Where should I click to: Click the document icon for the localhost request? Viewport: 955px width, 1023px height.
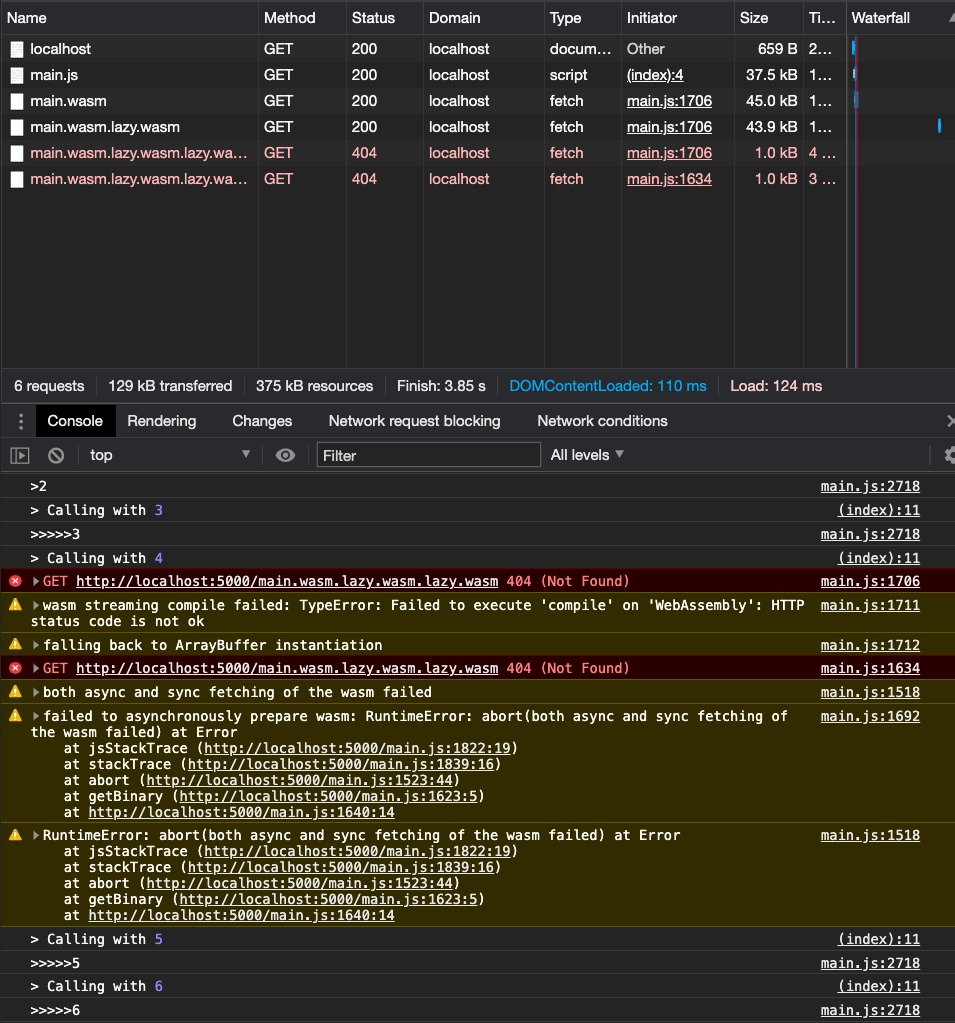click(17, 50)
